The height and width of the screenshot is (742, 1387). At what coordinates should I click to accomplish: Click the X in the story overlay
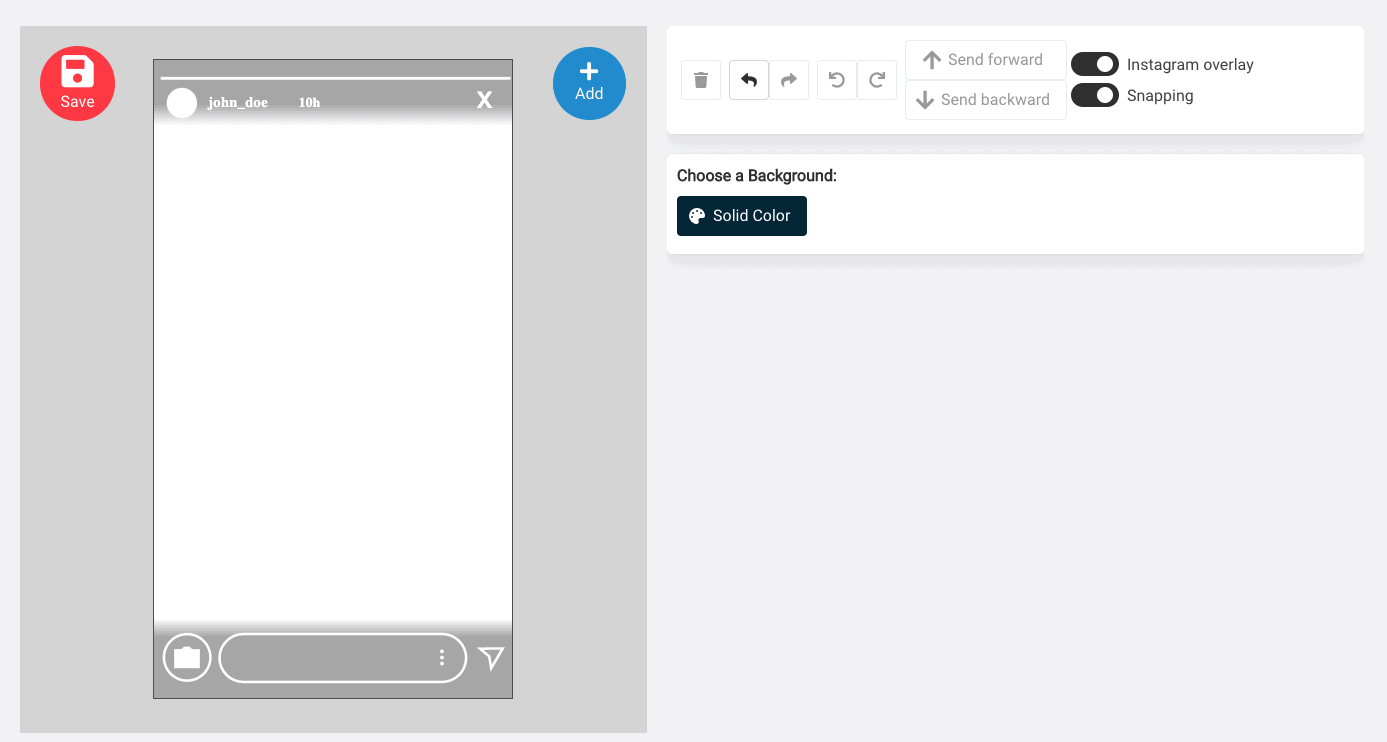[484, 100]
